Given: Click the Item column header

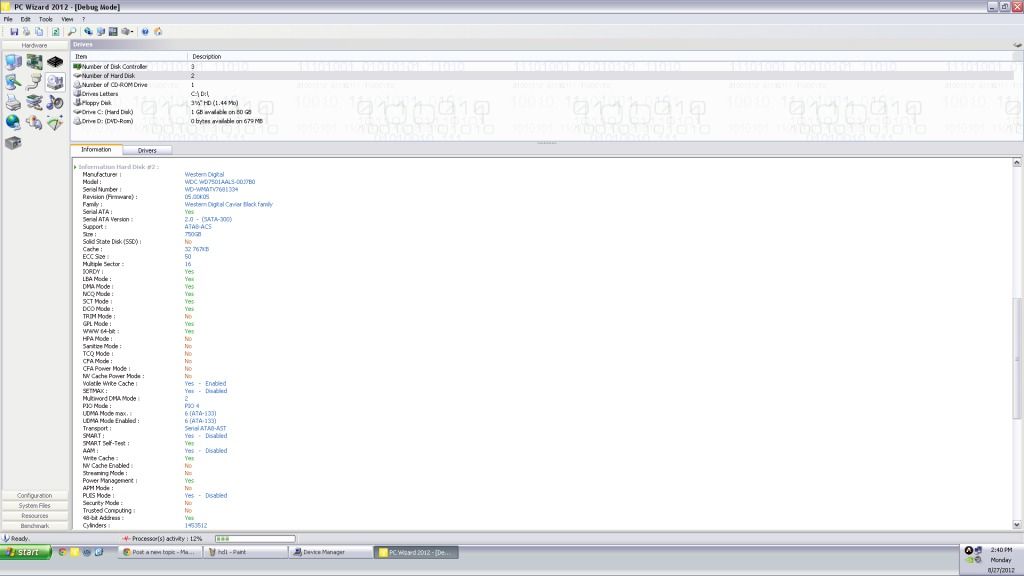Looking at the screenshot, I should point(129,57).
